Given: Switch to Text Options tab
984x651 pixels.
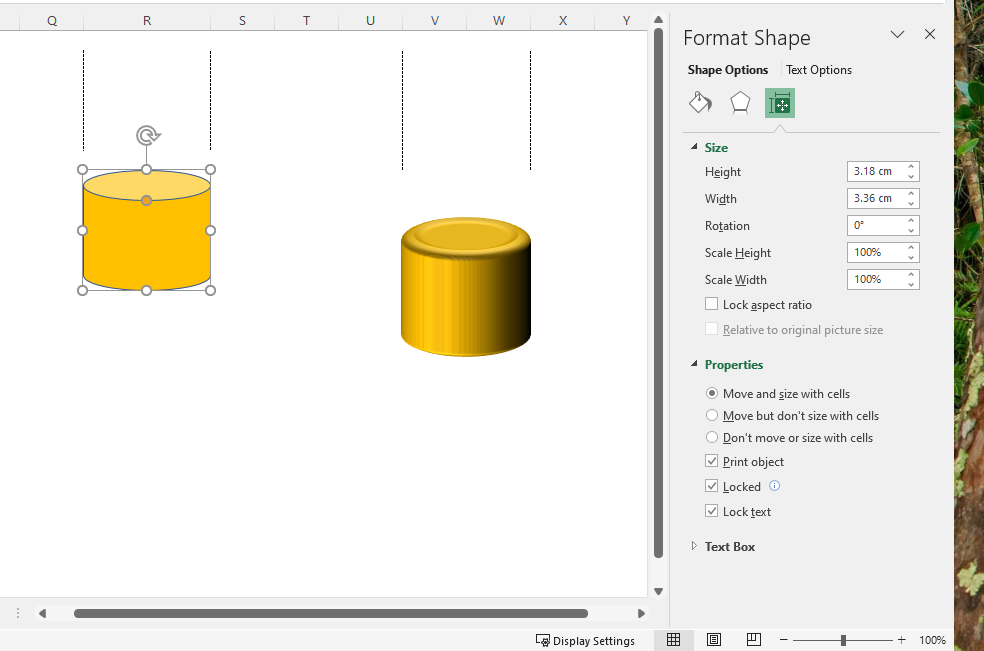Looking at the screenshot, I should [x=819, y=70].
